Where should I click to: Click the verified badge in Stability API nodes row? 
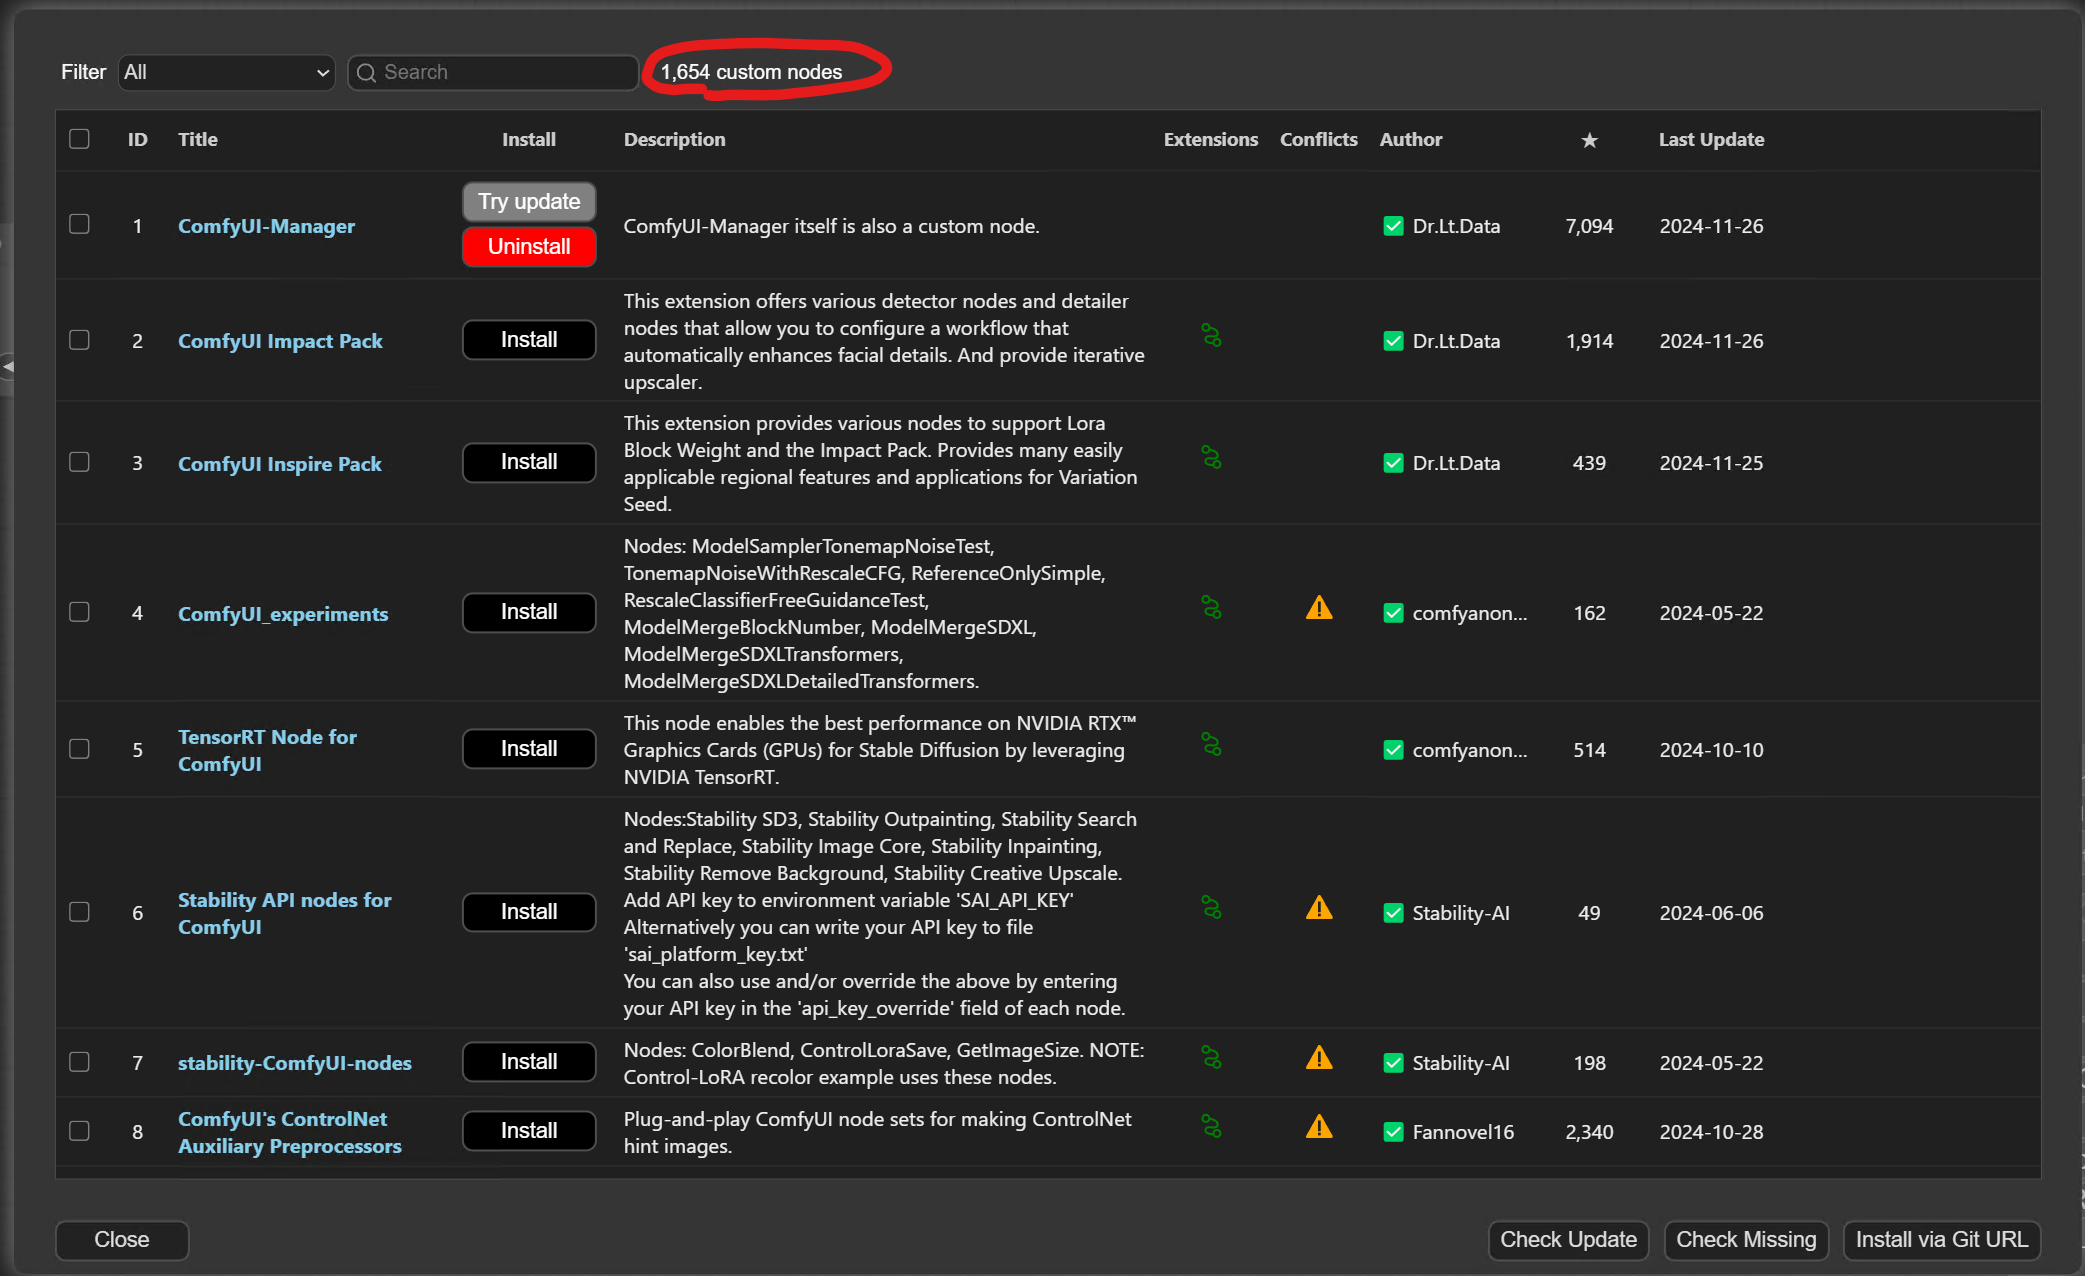[1393, 913]
